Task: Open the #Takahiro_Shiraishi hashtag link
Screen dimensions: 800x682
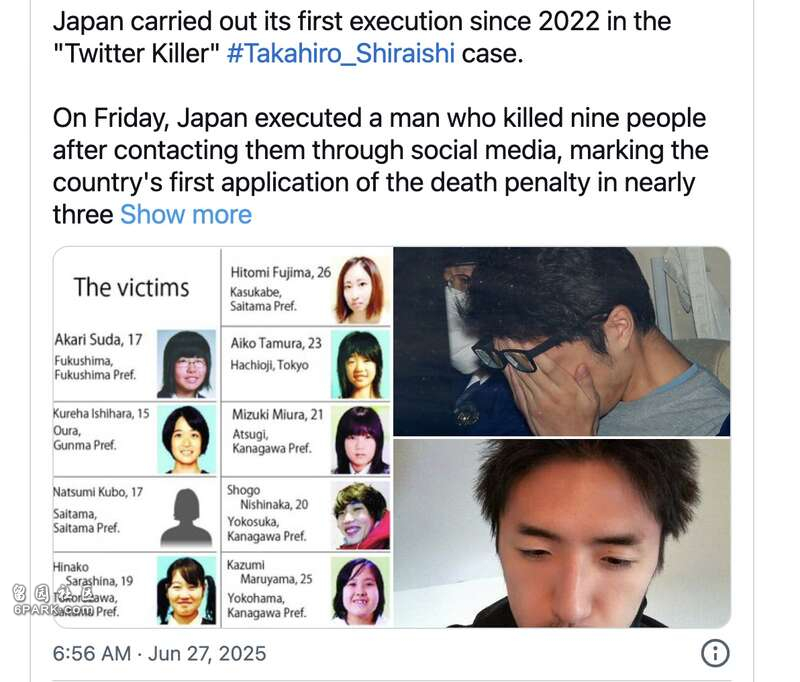Action: click(340, 54)
